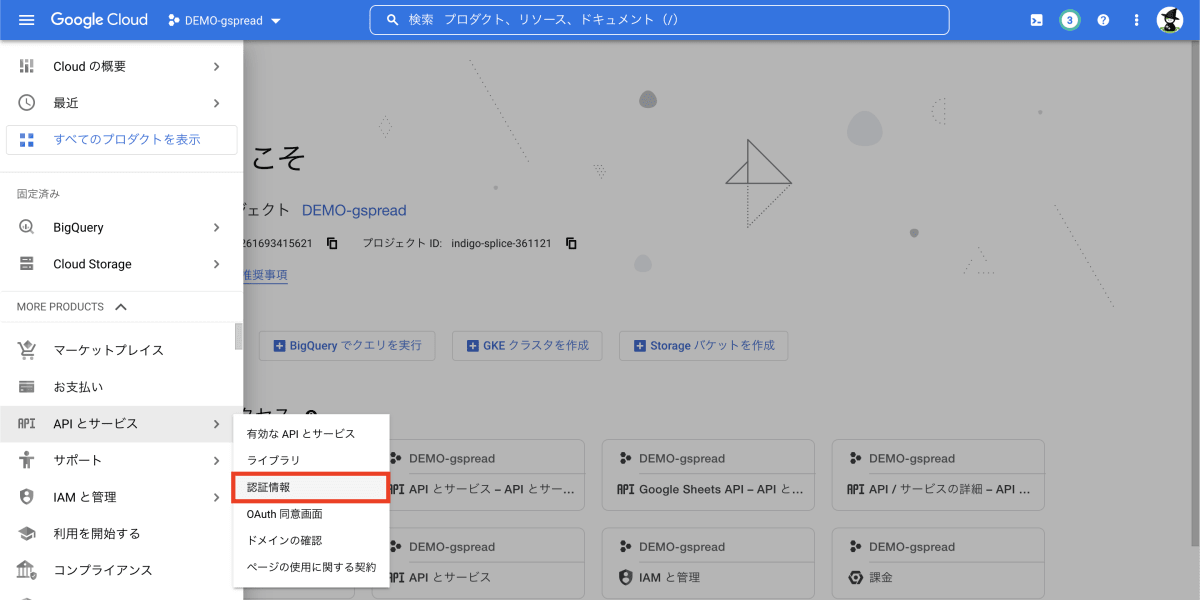Click the compliance building icon
Viewport: 1200px width, 600px height.
[x=27, y=570]
